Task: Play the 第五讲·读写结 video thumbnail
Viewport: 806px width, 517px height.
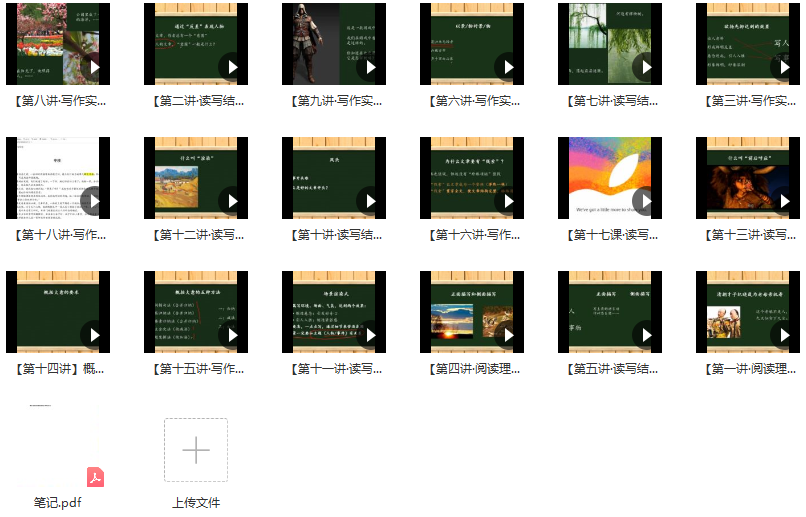Action: pos(610,312)
